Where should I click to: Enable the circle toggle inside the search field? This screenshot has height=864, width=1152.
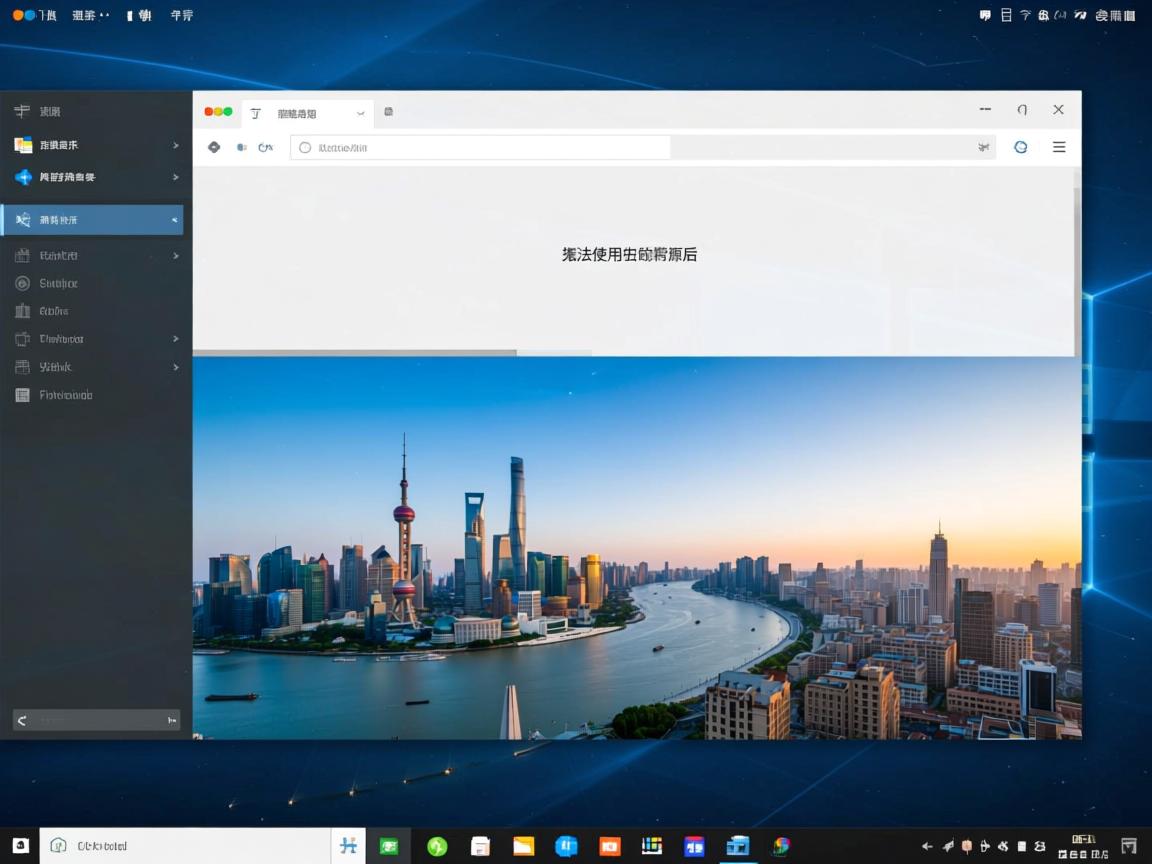point(304,147)
